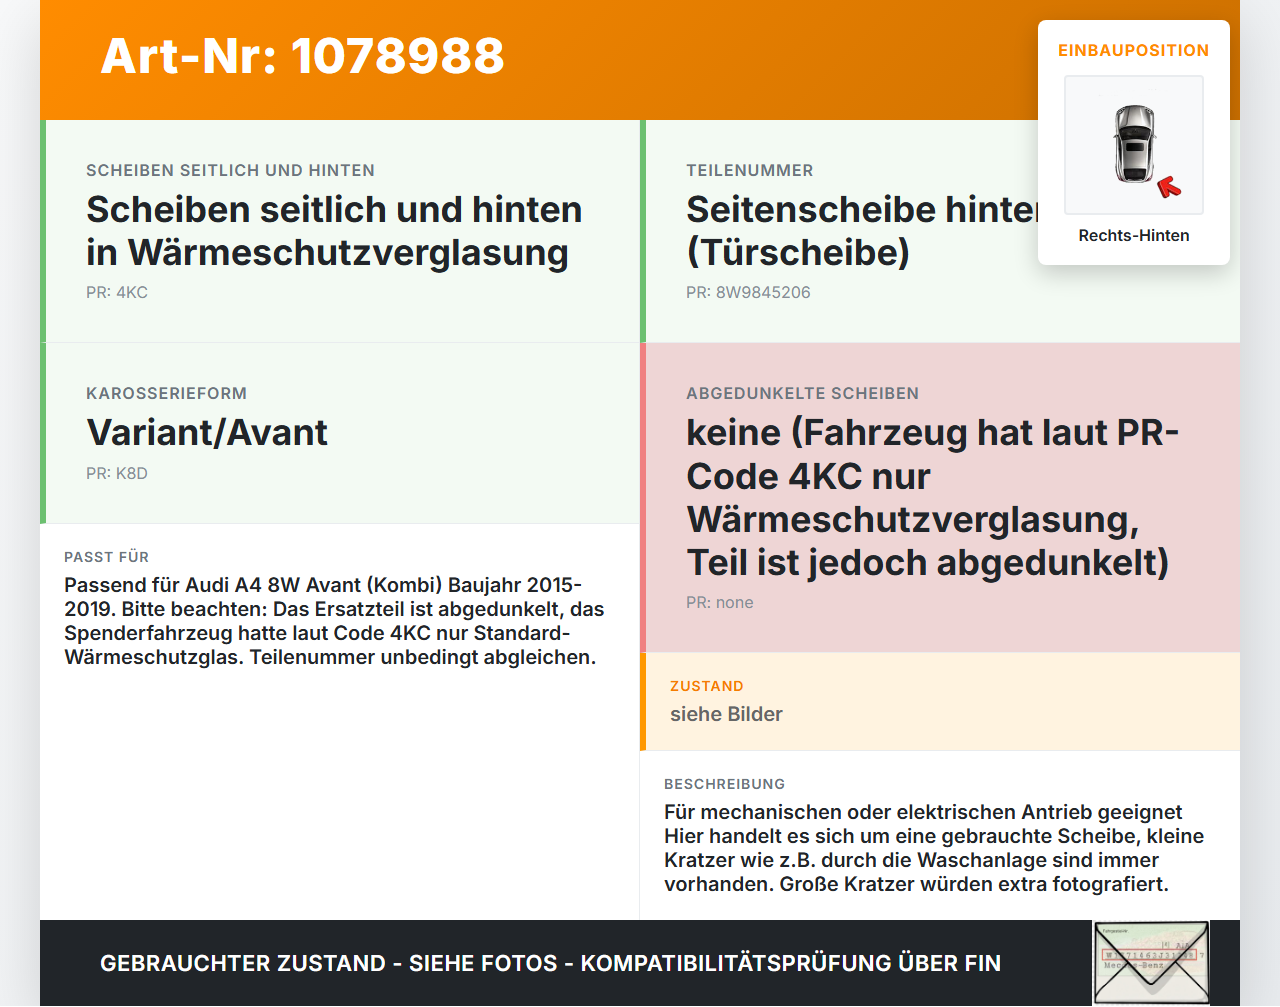Select the article number heading 'Art-Nr: 1078988'
The width and height of the screenshot is (1280, 1007).
pyautogui.click(x=302, y=56)
